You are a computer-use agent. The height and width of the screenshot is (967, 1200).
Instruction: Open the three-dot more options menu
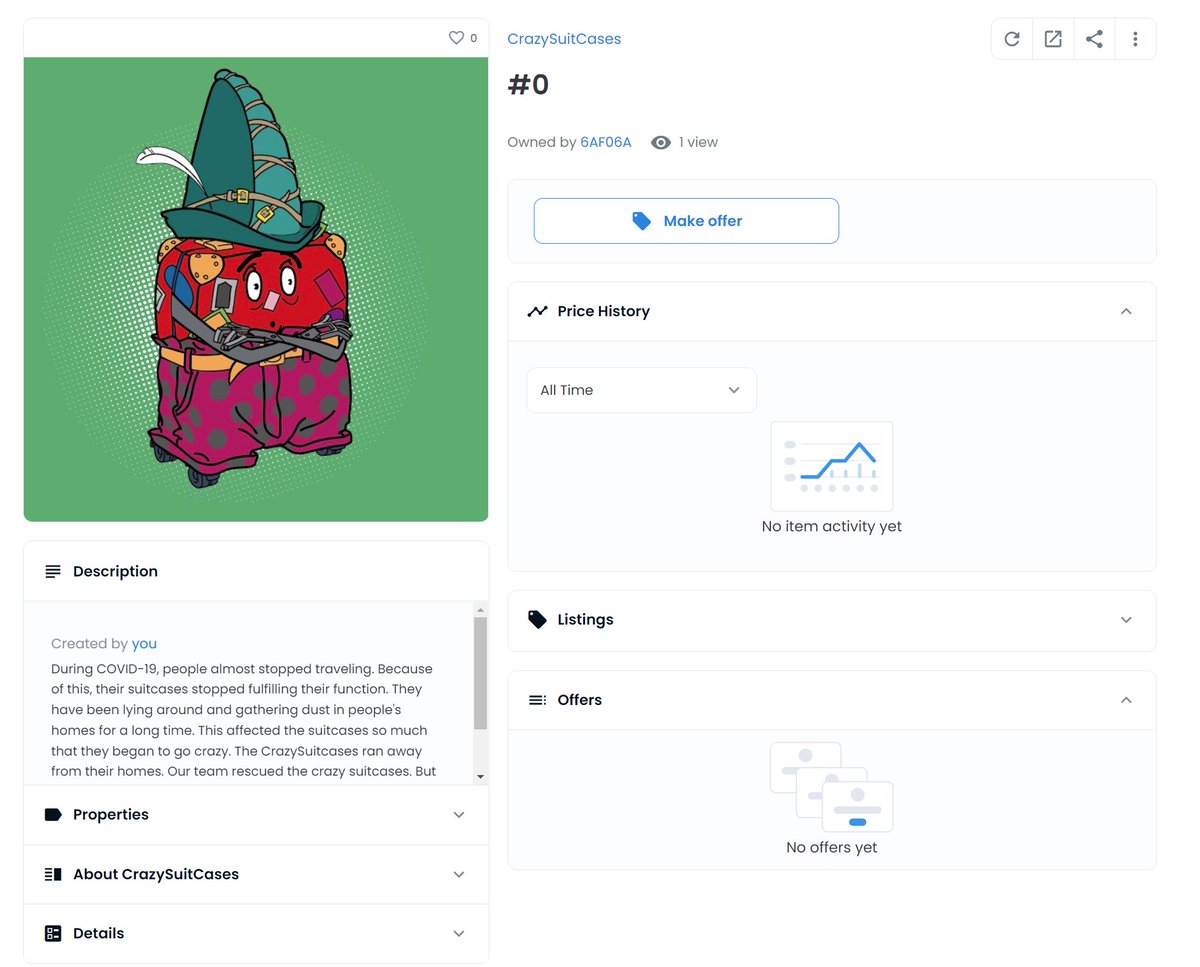click(1135, 39)
